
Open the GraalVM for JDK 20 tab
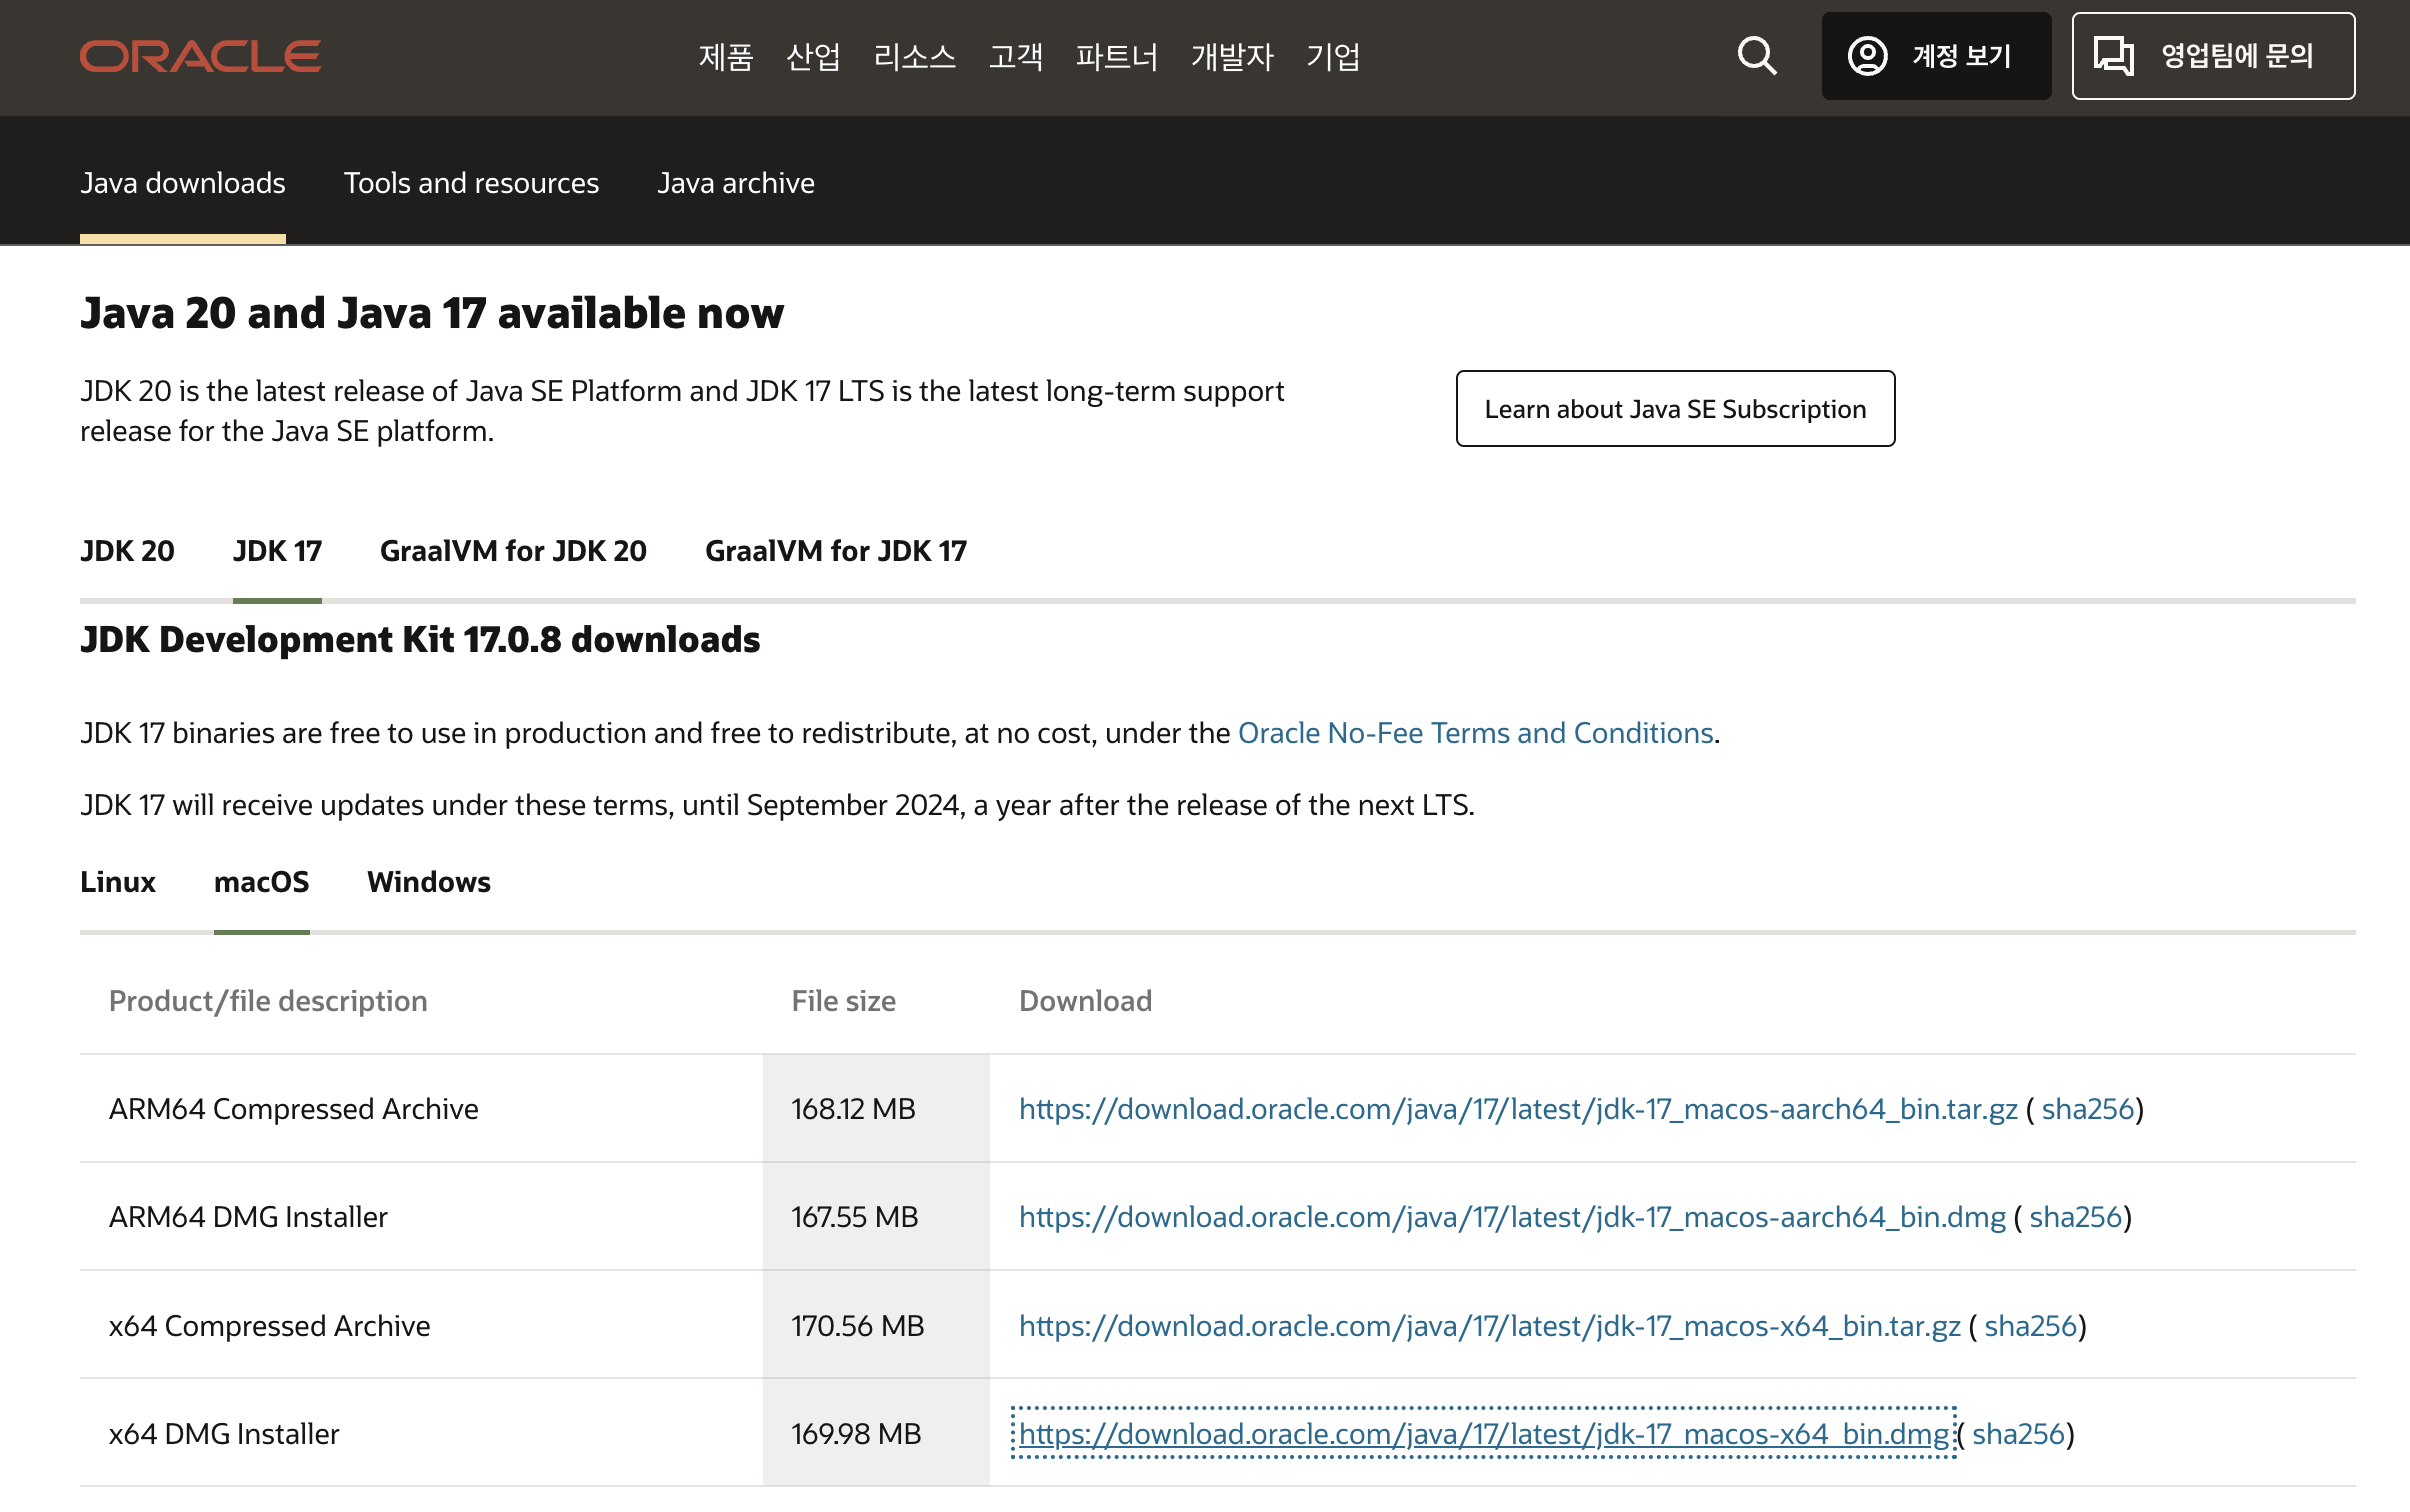pos(512,550)
